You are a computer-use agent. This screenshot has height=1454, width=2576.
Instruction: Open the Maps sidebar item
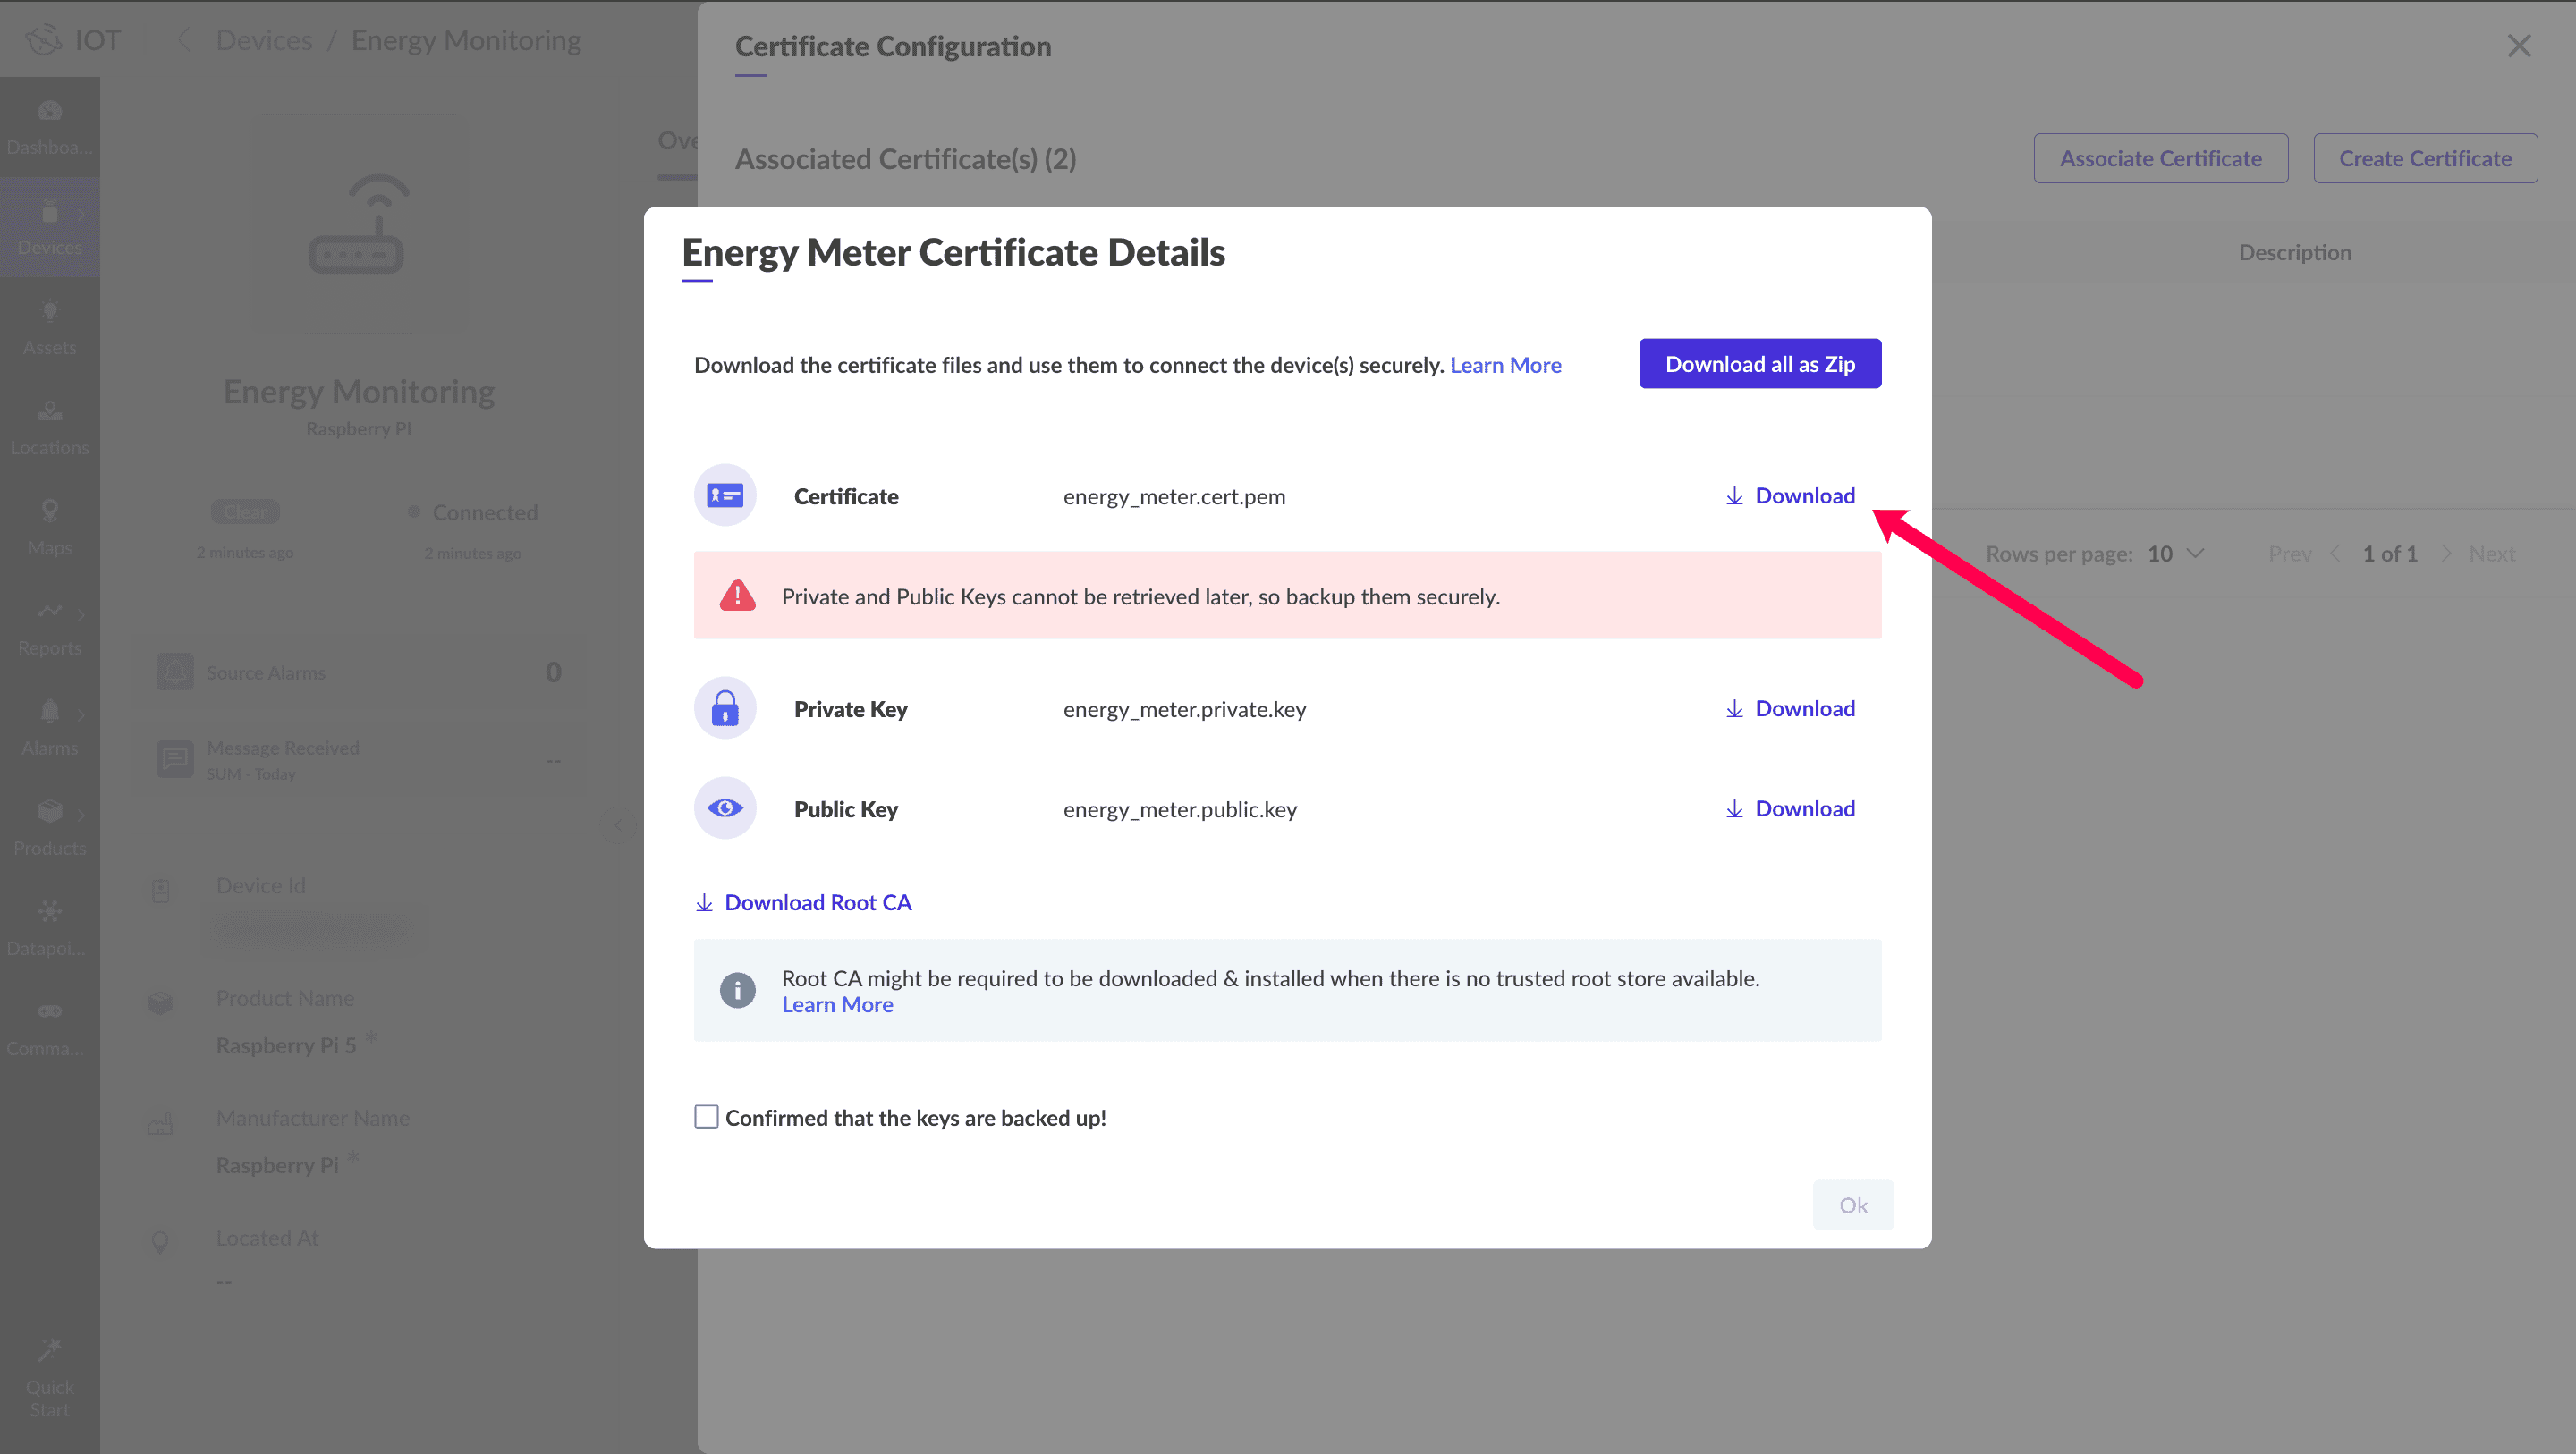49,527
